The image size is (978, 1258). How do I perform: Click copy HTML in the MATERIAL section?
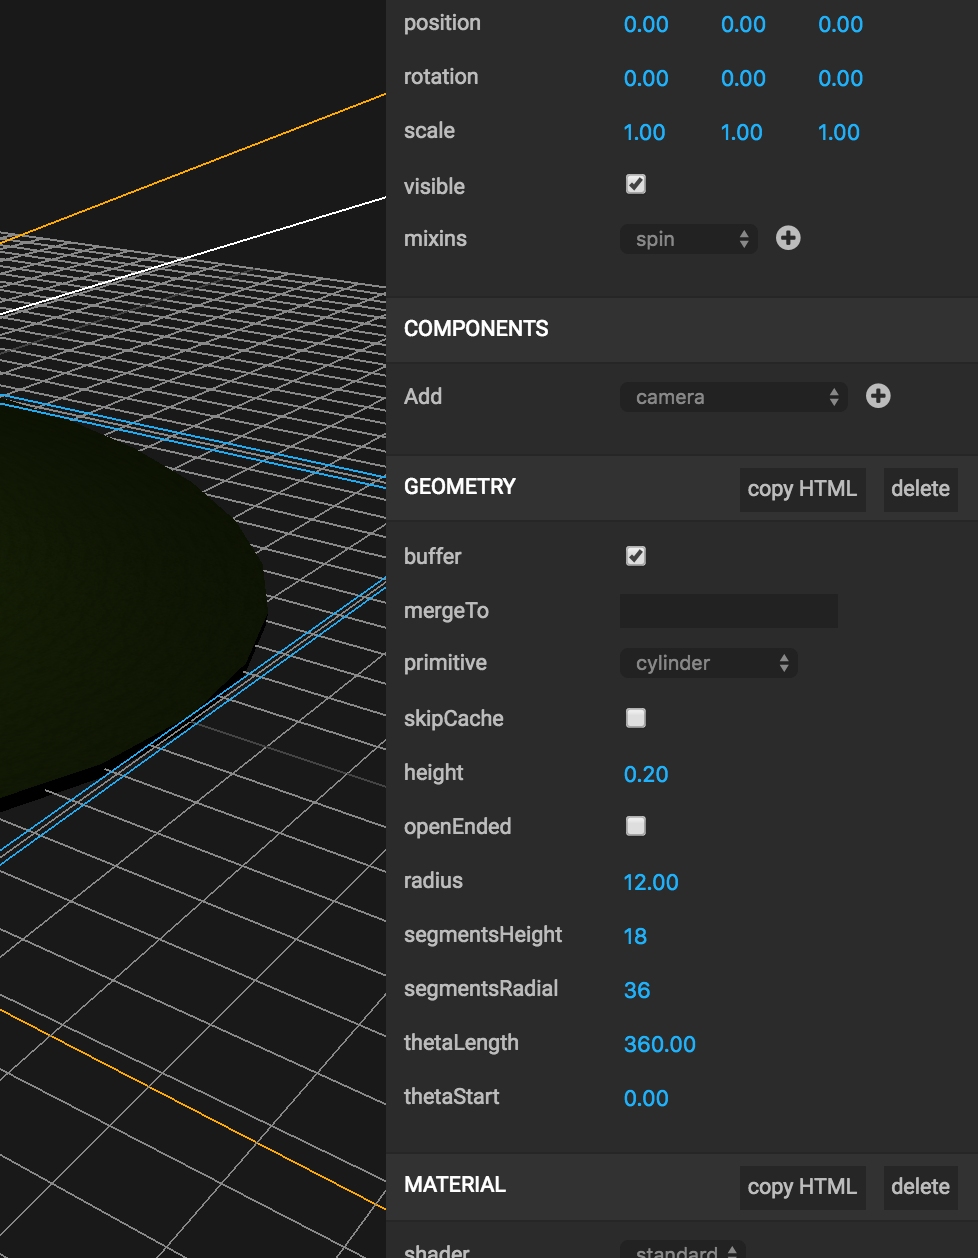click(802, 1187)
